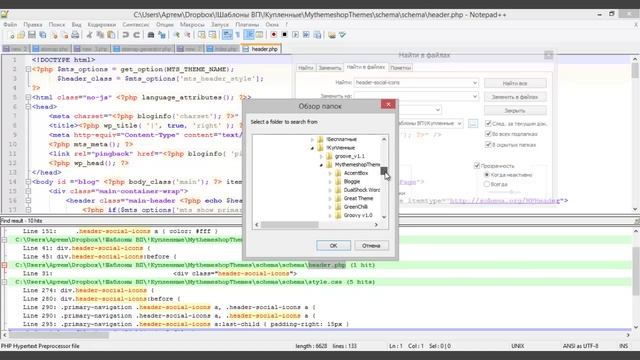Click the Synchronize horizontal scrolling icon
The width and height of the screenshot is (640, 360).
click(212, 36)
